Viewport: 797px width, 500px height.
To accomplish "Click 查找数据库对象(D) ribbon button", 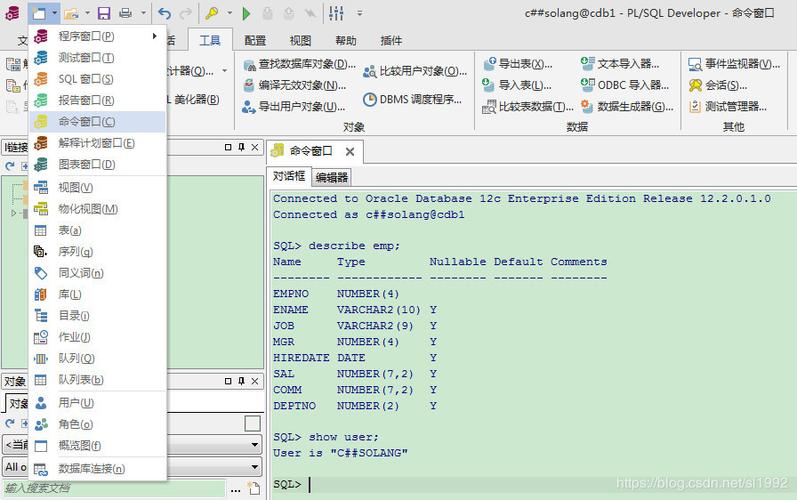I will coord(299,64).
